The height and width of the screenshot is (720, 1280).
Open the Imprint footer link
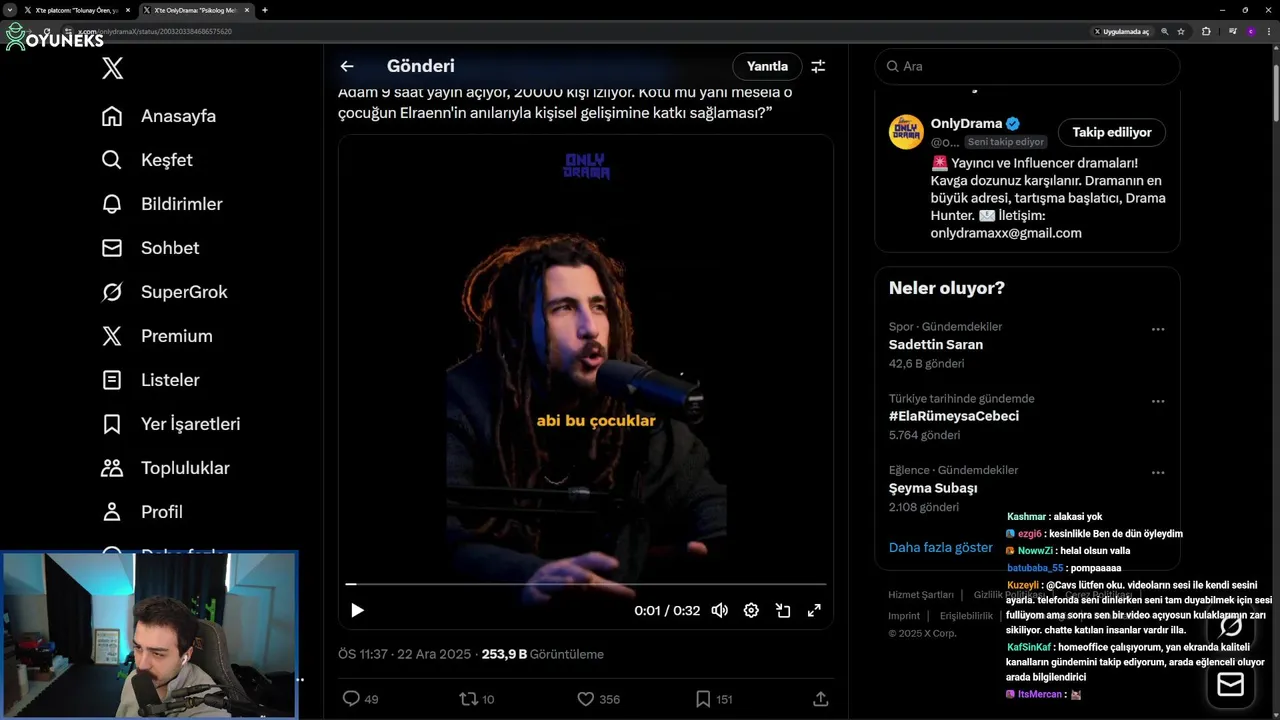[904, 616]
